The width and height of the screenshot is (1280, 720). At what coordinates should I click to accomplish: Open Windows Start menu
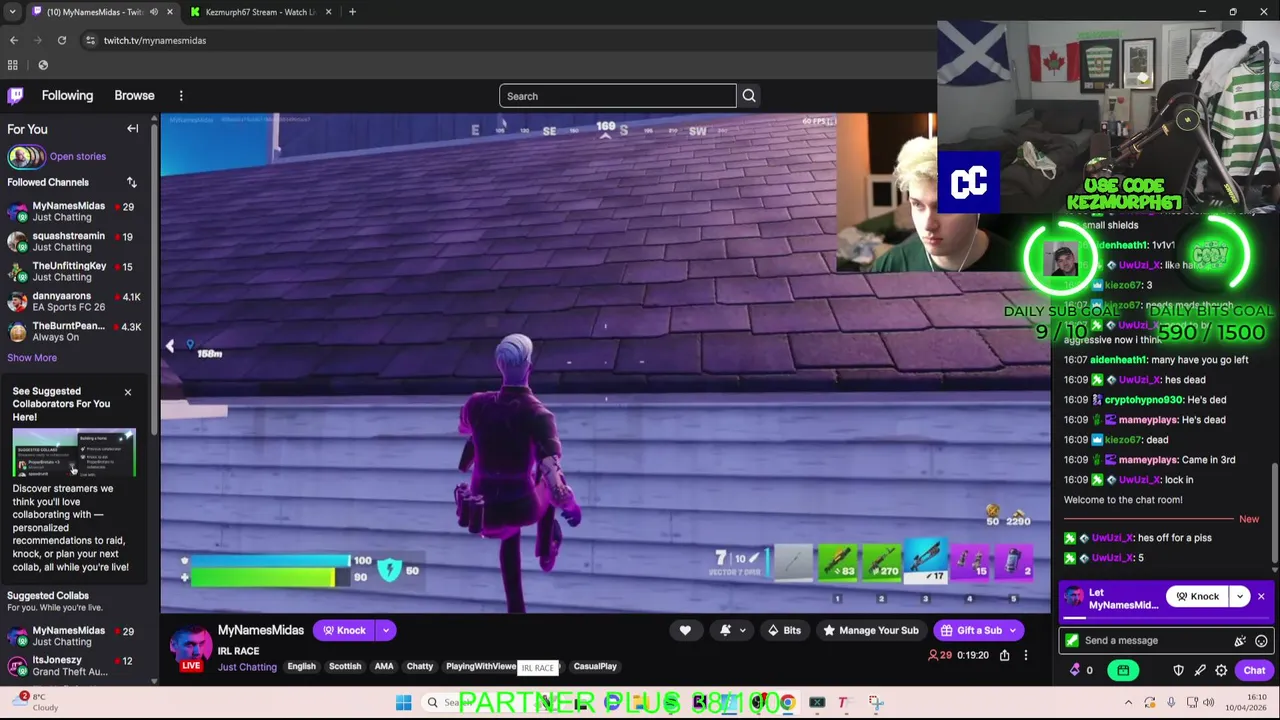click(403, 703)
